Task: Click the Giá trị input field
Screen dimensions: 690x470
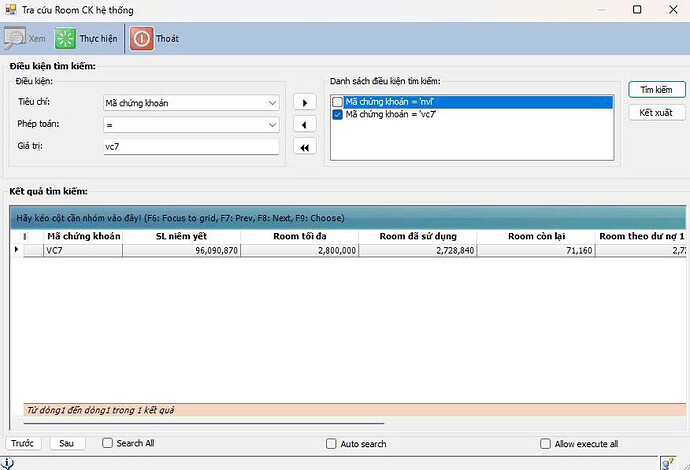Action: (x=191, y=147)
